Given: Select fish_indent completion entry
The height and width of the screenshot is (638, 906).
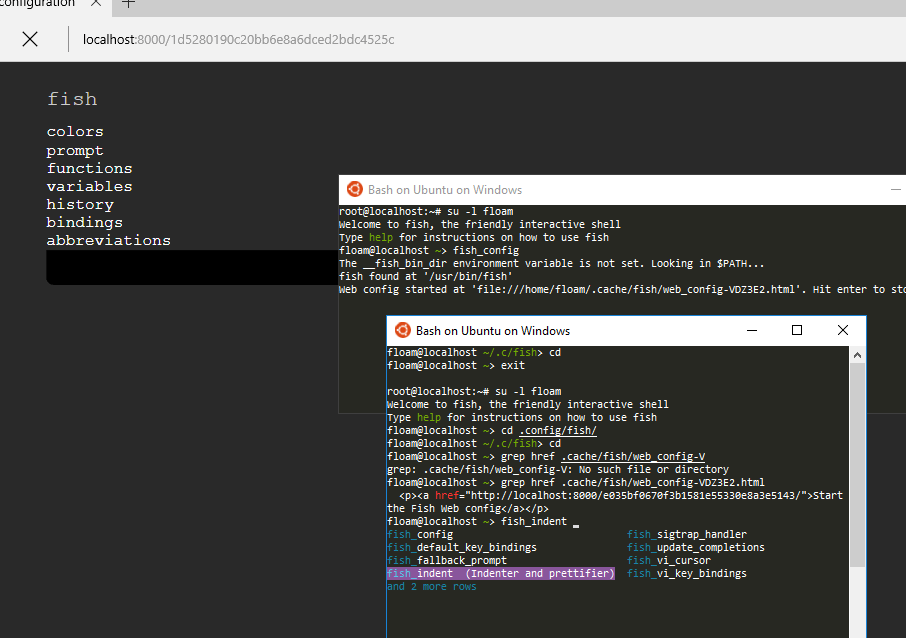Looking at the screenshot, I should tap(500, 573).
